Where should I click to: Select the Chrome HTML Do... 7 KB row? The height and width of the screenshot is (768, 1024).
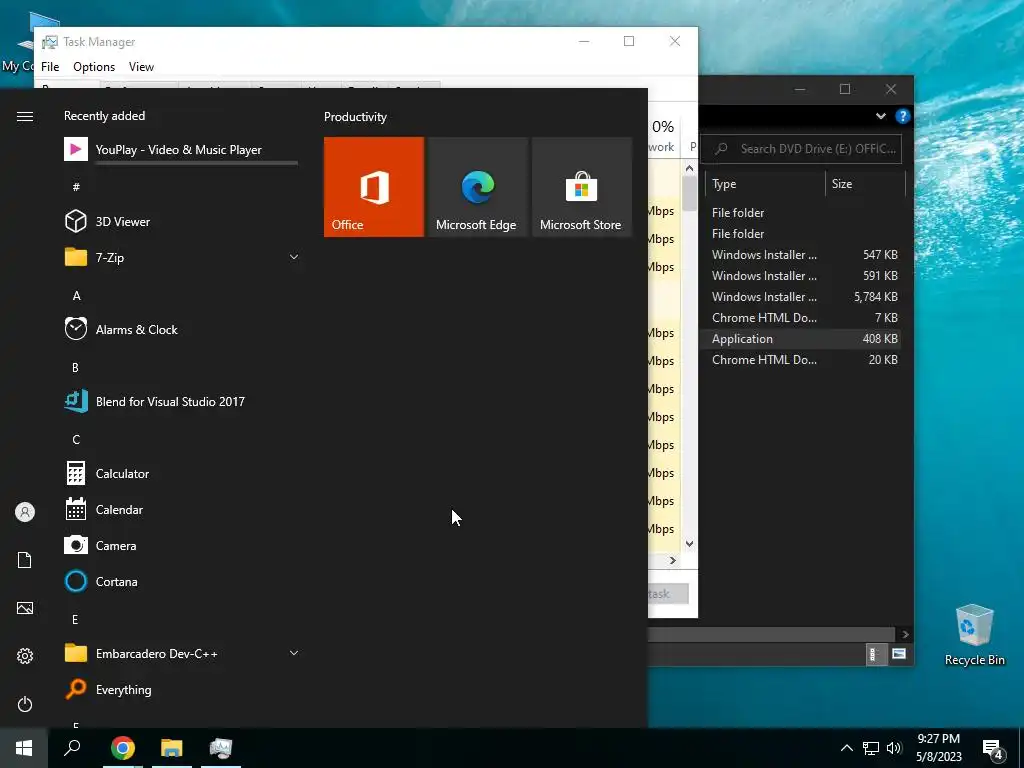[802, 318]
